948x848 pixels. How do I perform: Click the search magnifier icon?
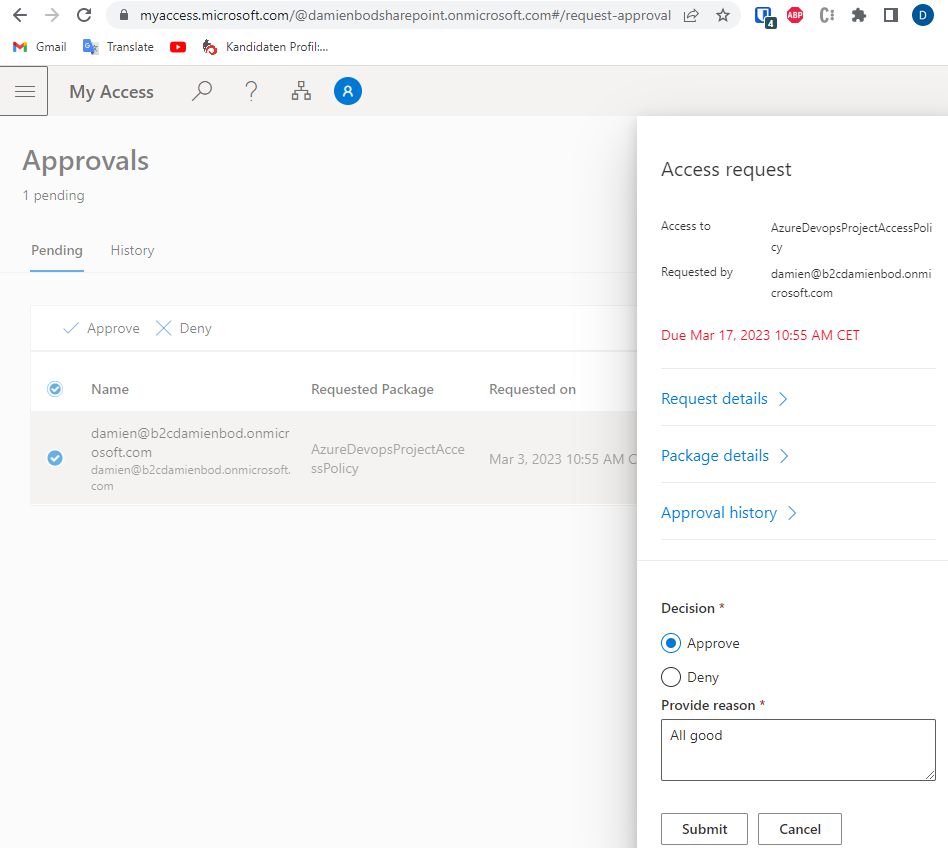(x=202, y=92)
